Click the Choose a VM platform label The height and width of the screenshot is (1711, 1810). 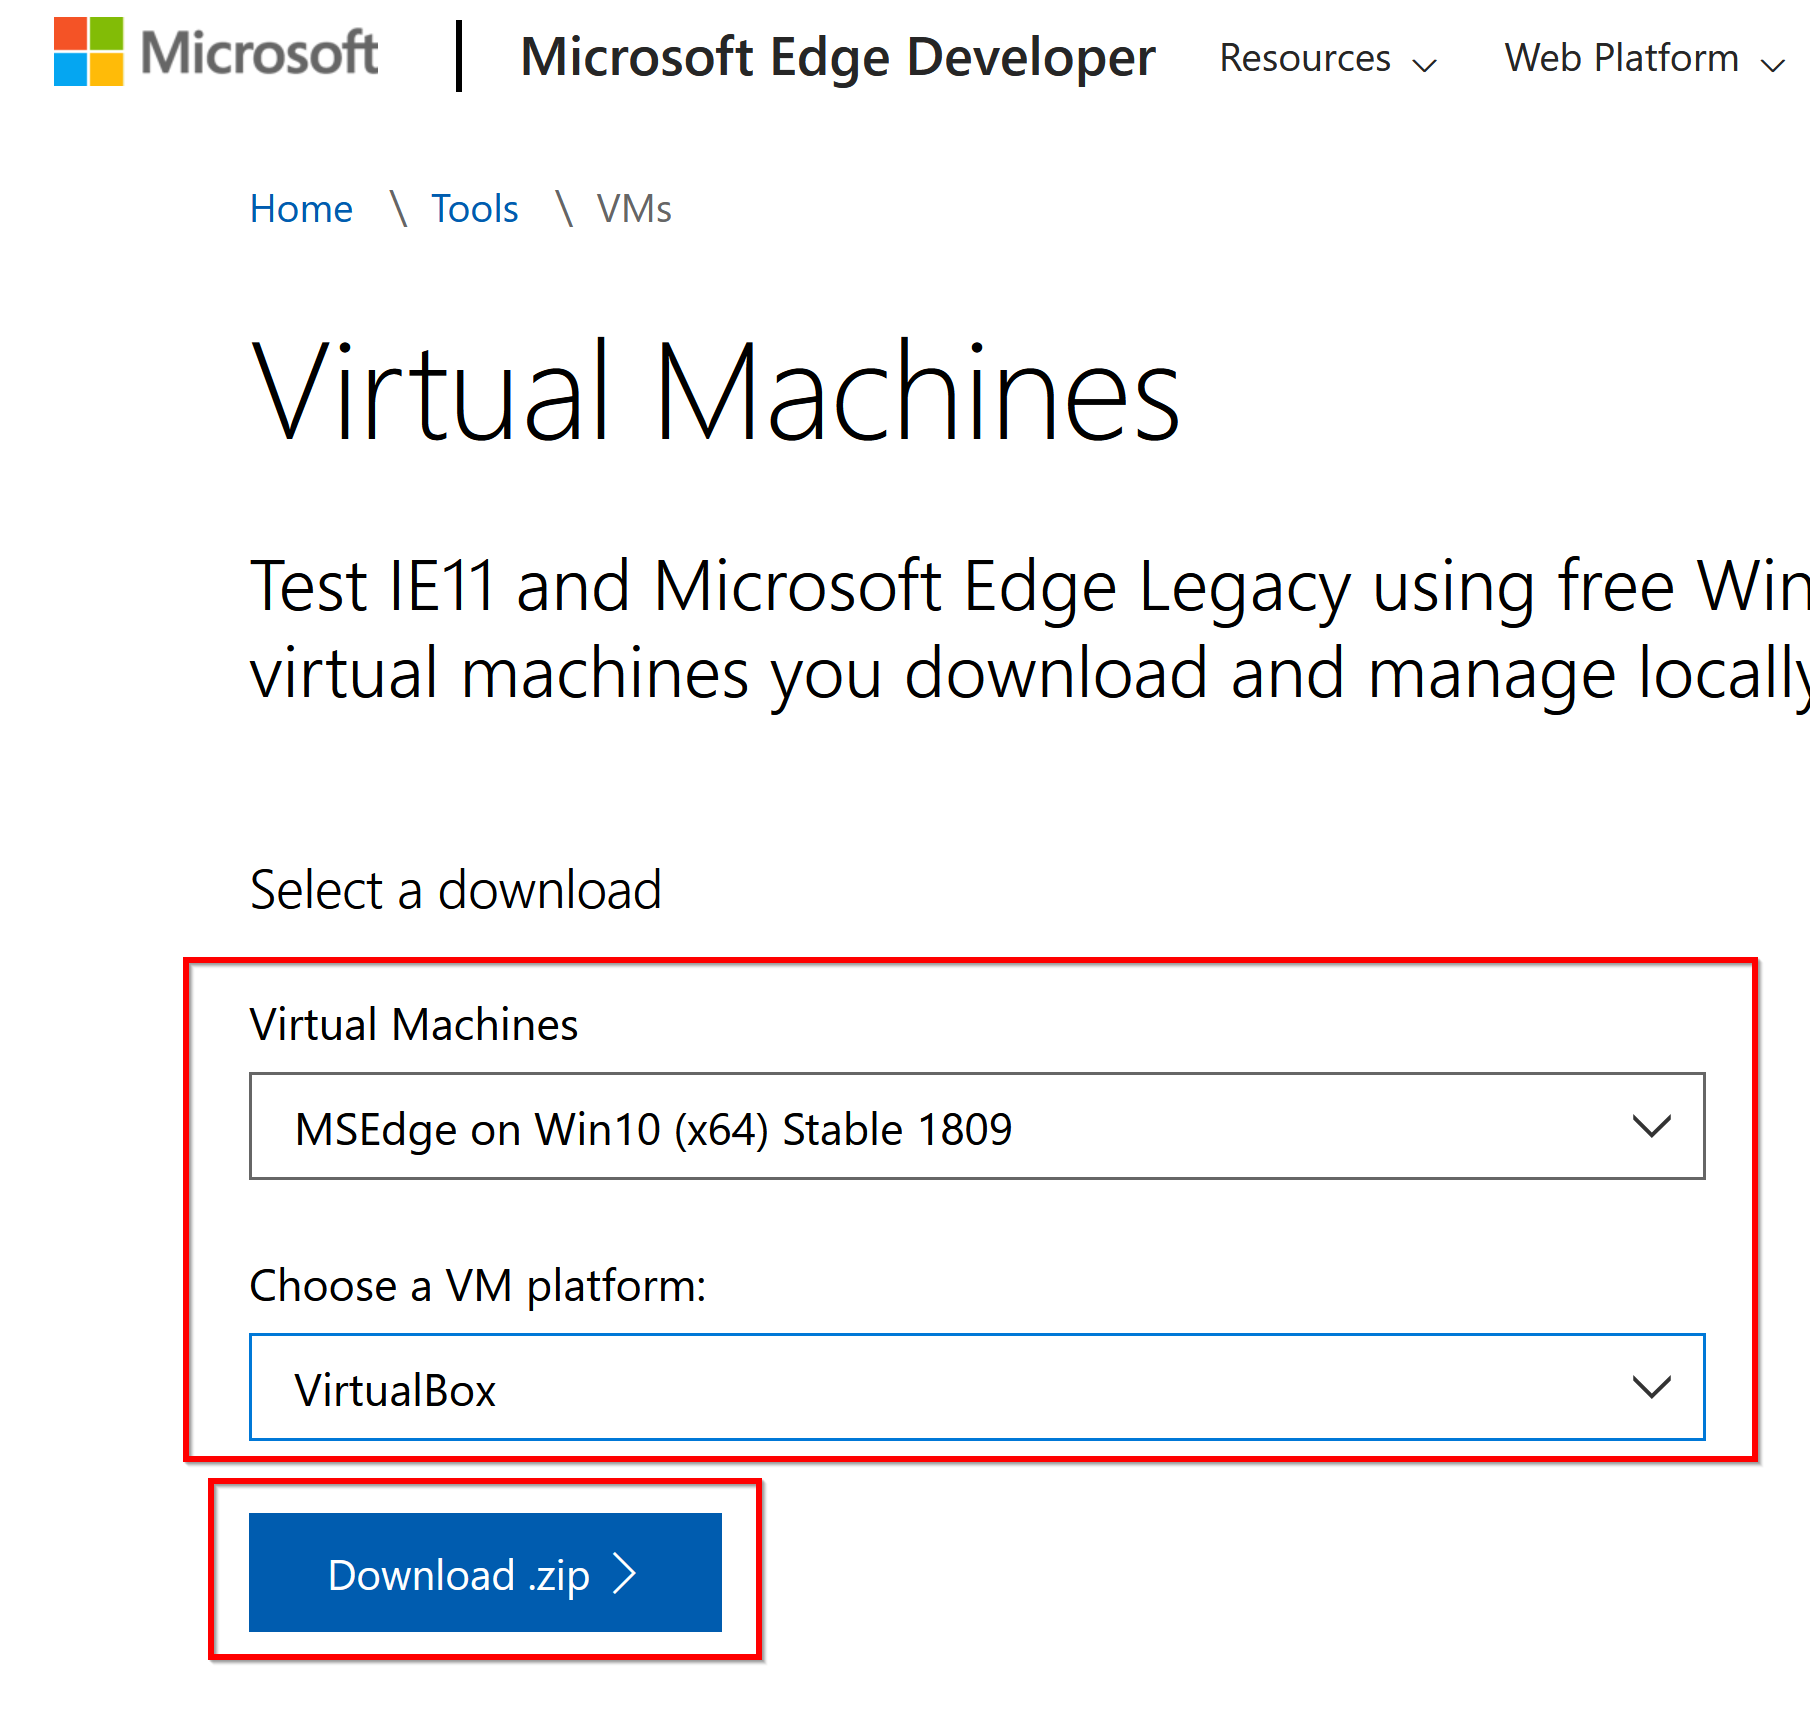[478, 1286]
